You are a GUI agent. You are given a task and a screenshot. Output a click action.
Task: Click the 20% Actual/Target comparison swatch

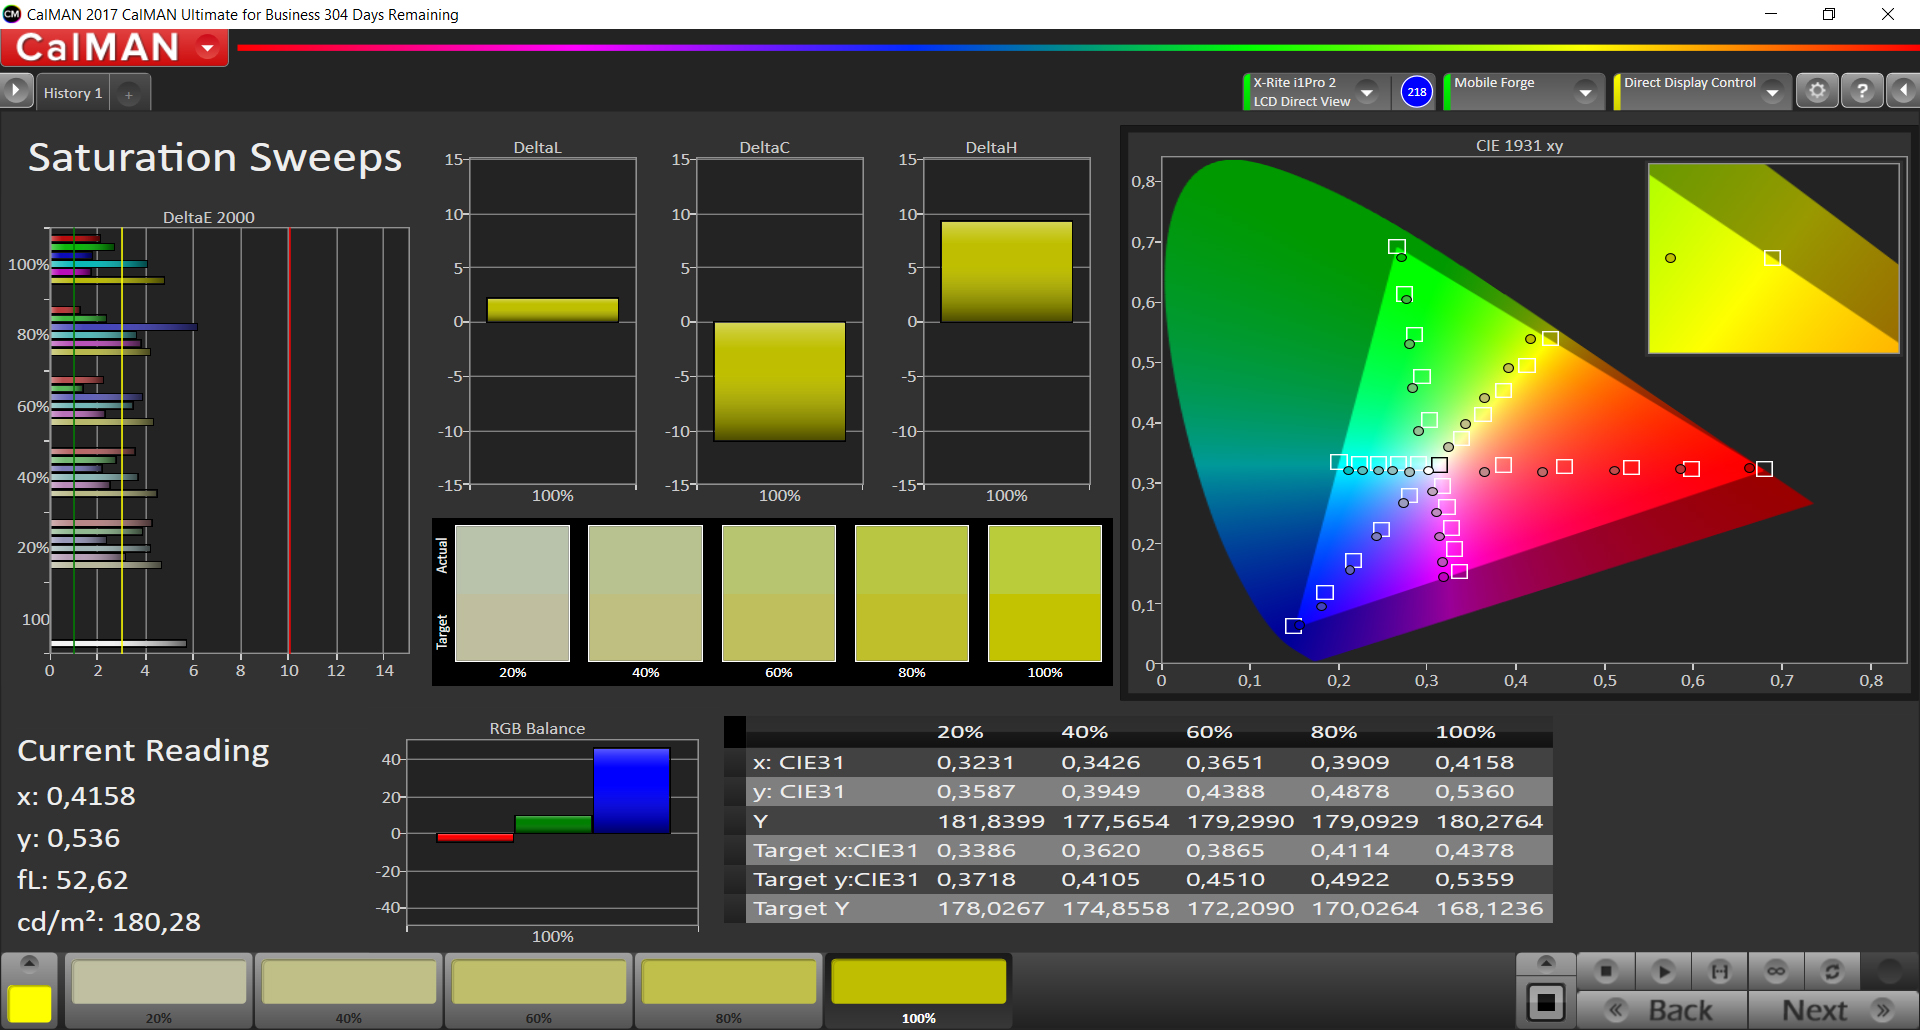[x=513, y=593]
